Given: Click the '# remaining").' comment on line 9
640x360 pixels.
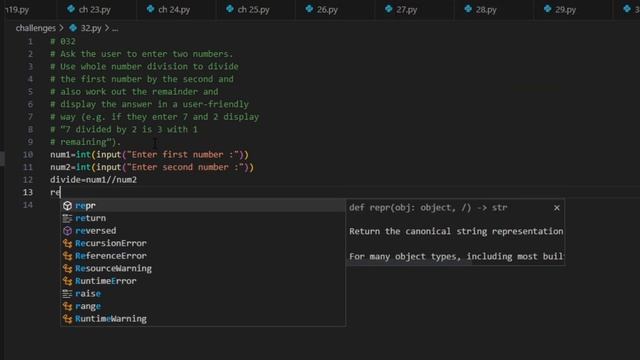Looking at the screenshot, I should (85, 142).
